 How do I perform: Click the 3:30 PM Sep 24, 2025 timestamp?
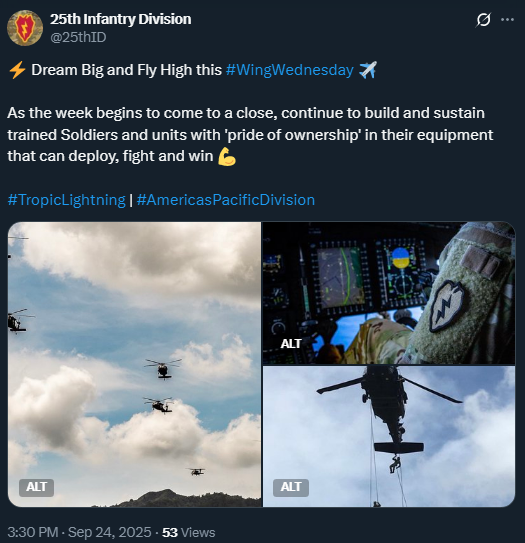click(79, 532)
